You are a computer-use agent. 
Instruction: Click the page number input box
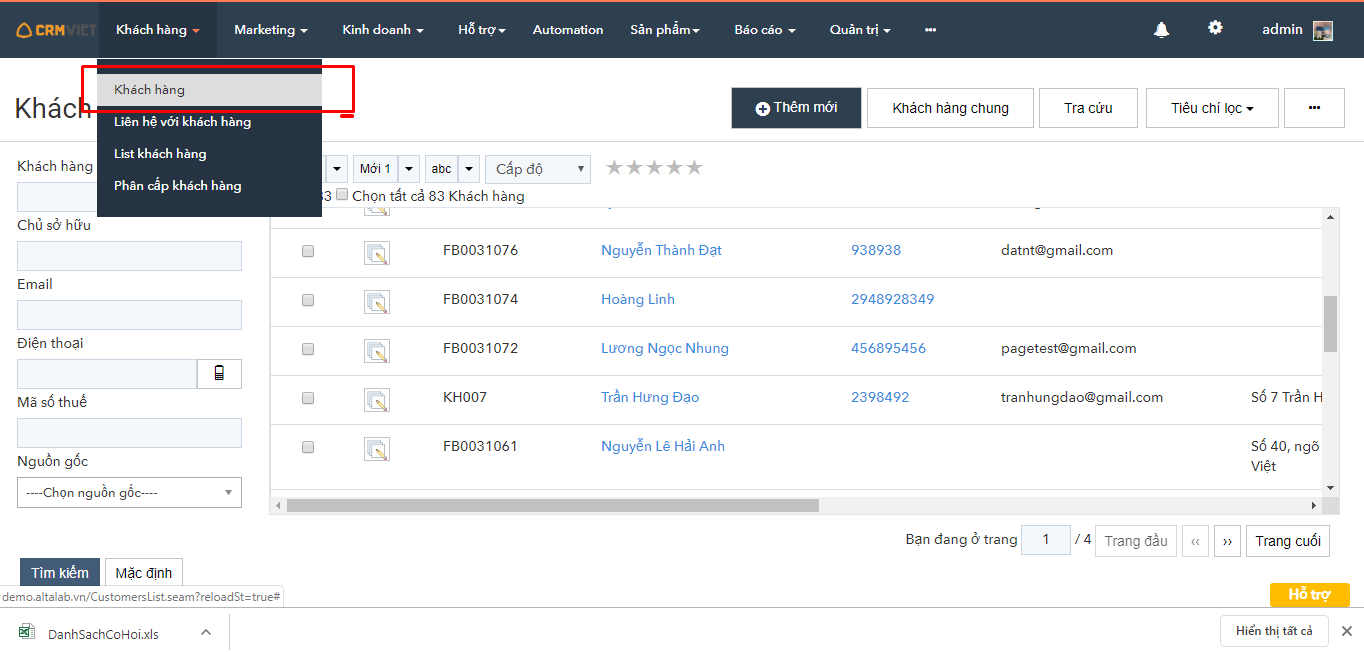pyautogui.click(x=1046, y=540)
